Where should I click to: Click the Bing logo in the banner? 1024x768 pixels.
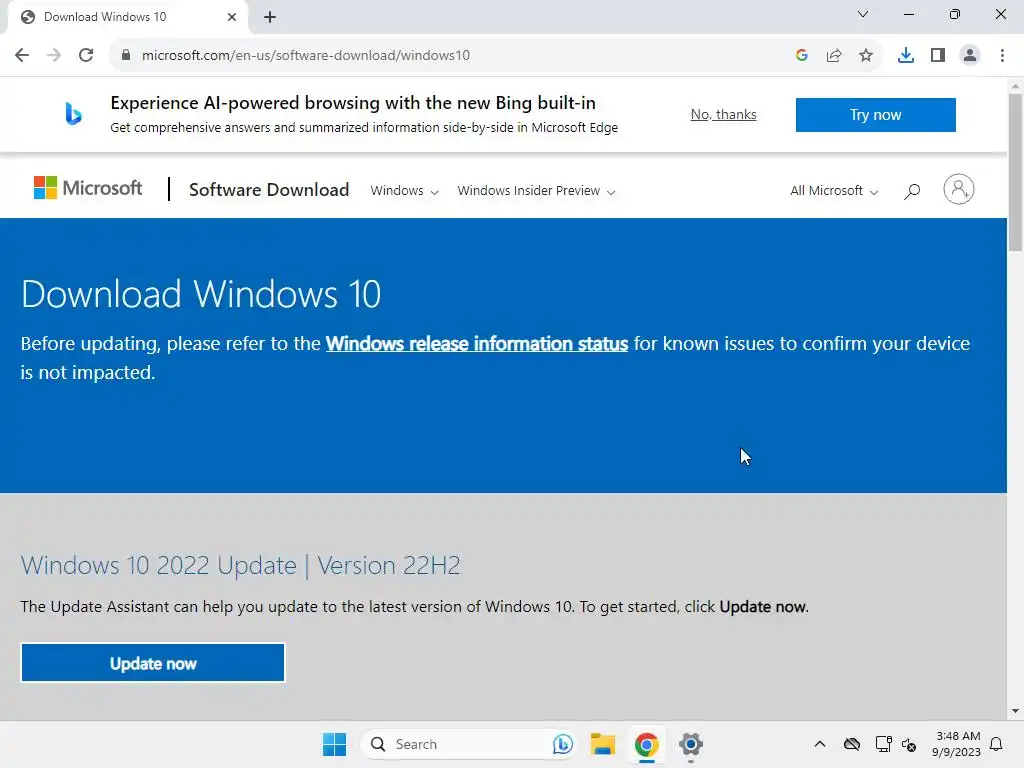(x=73, y=114)
